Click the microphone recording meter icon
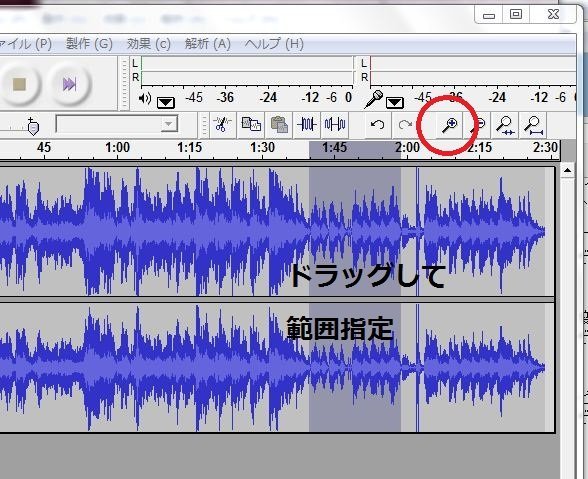 pyautogui.click(x=374, y=99)
